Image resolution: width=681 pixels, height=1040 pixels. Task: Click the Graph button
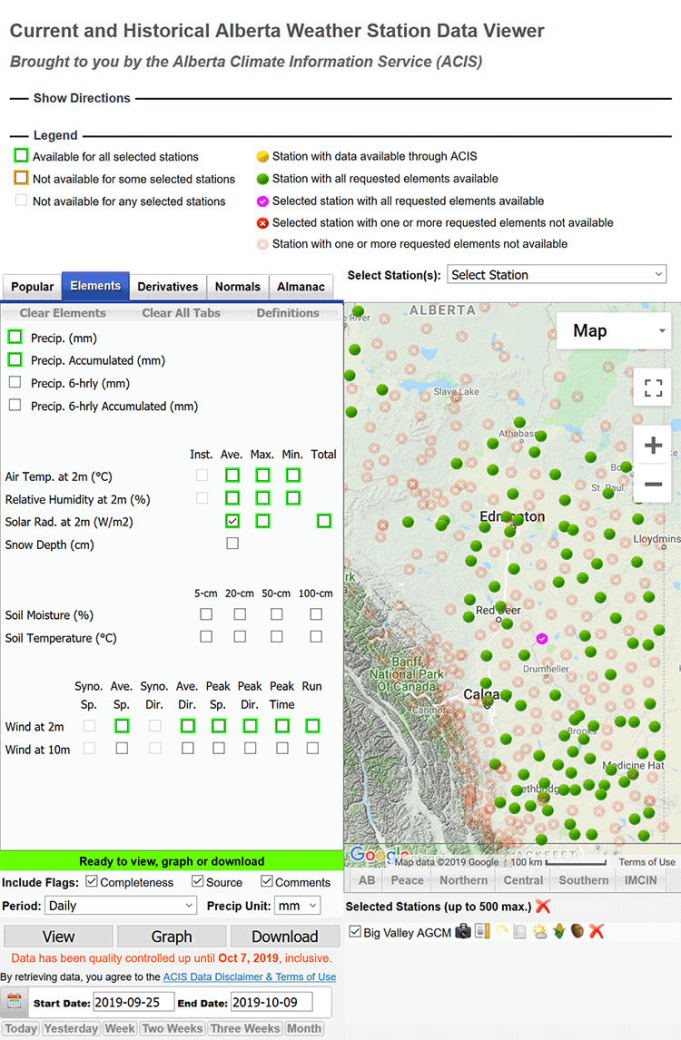(x=171, y=937)
